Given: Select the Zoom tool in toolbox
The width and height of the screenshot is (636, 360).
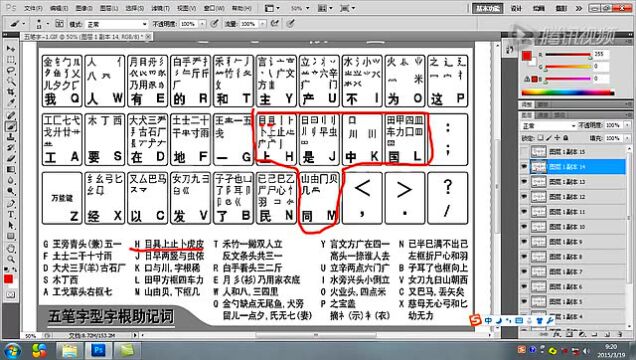Looking at the screenshot, I should pos(11,259).
